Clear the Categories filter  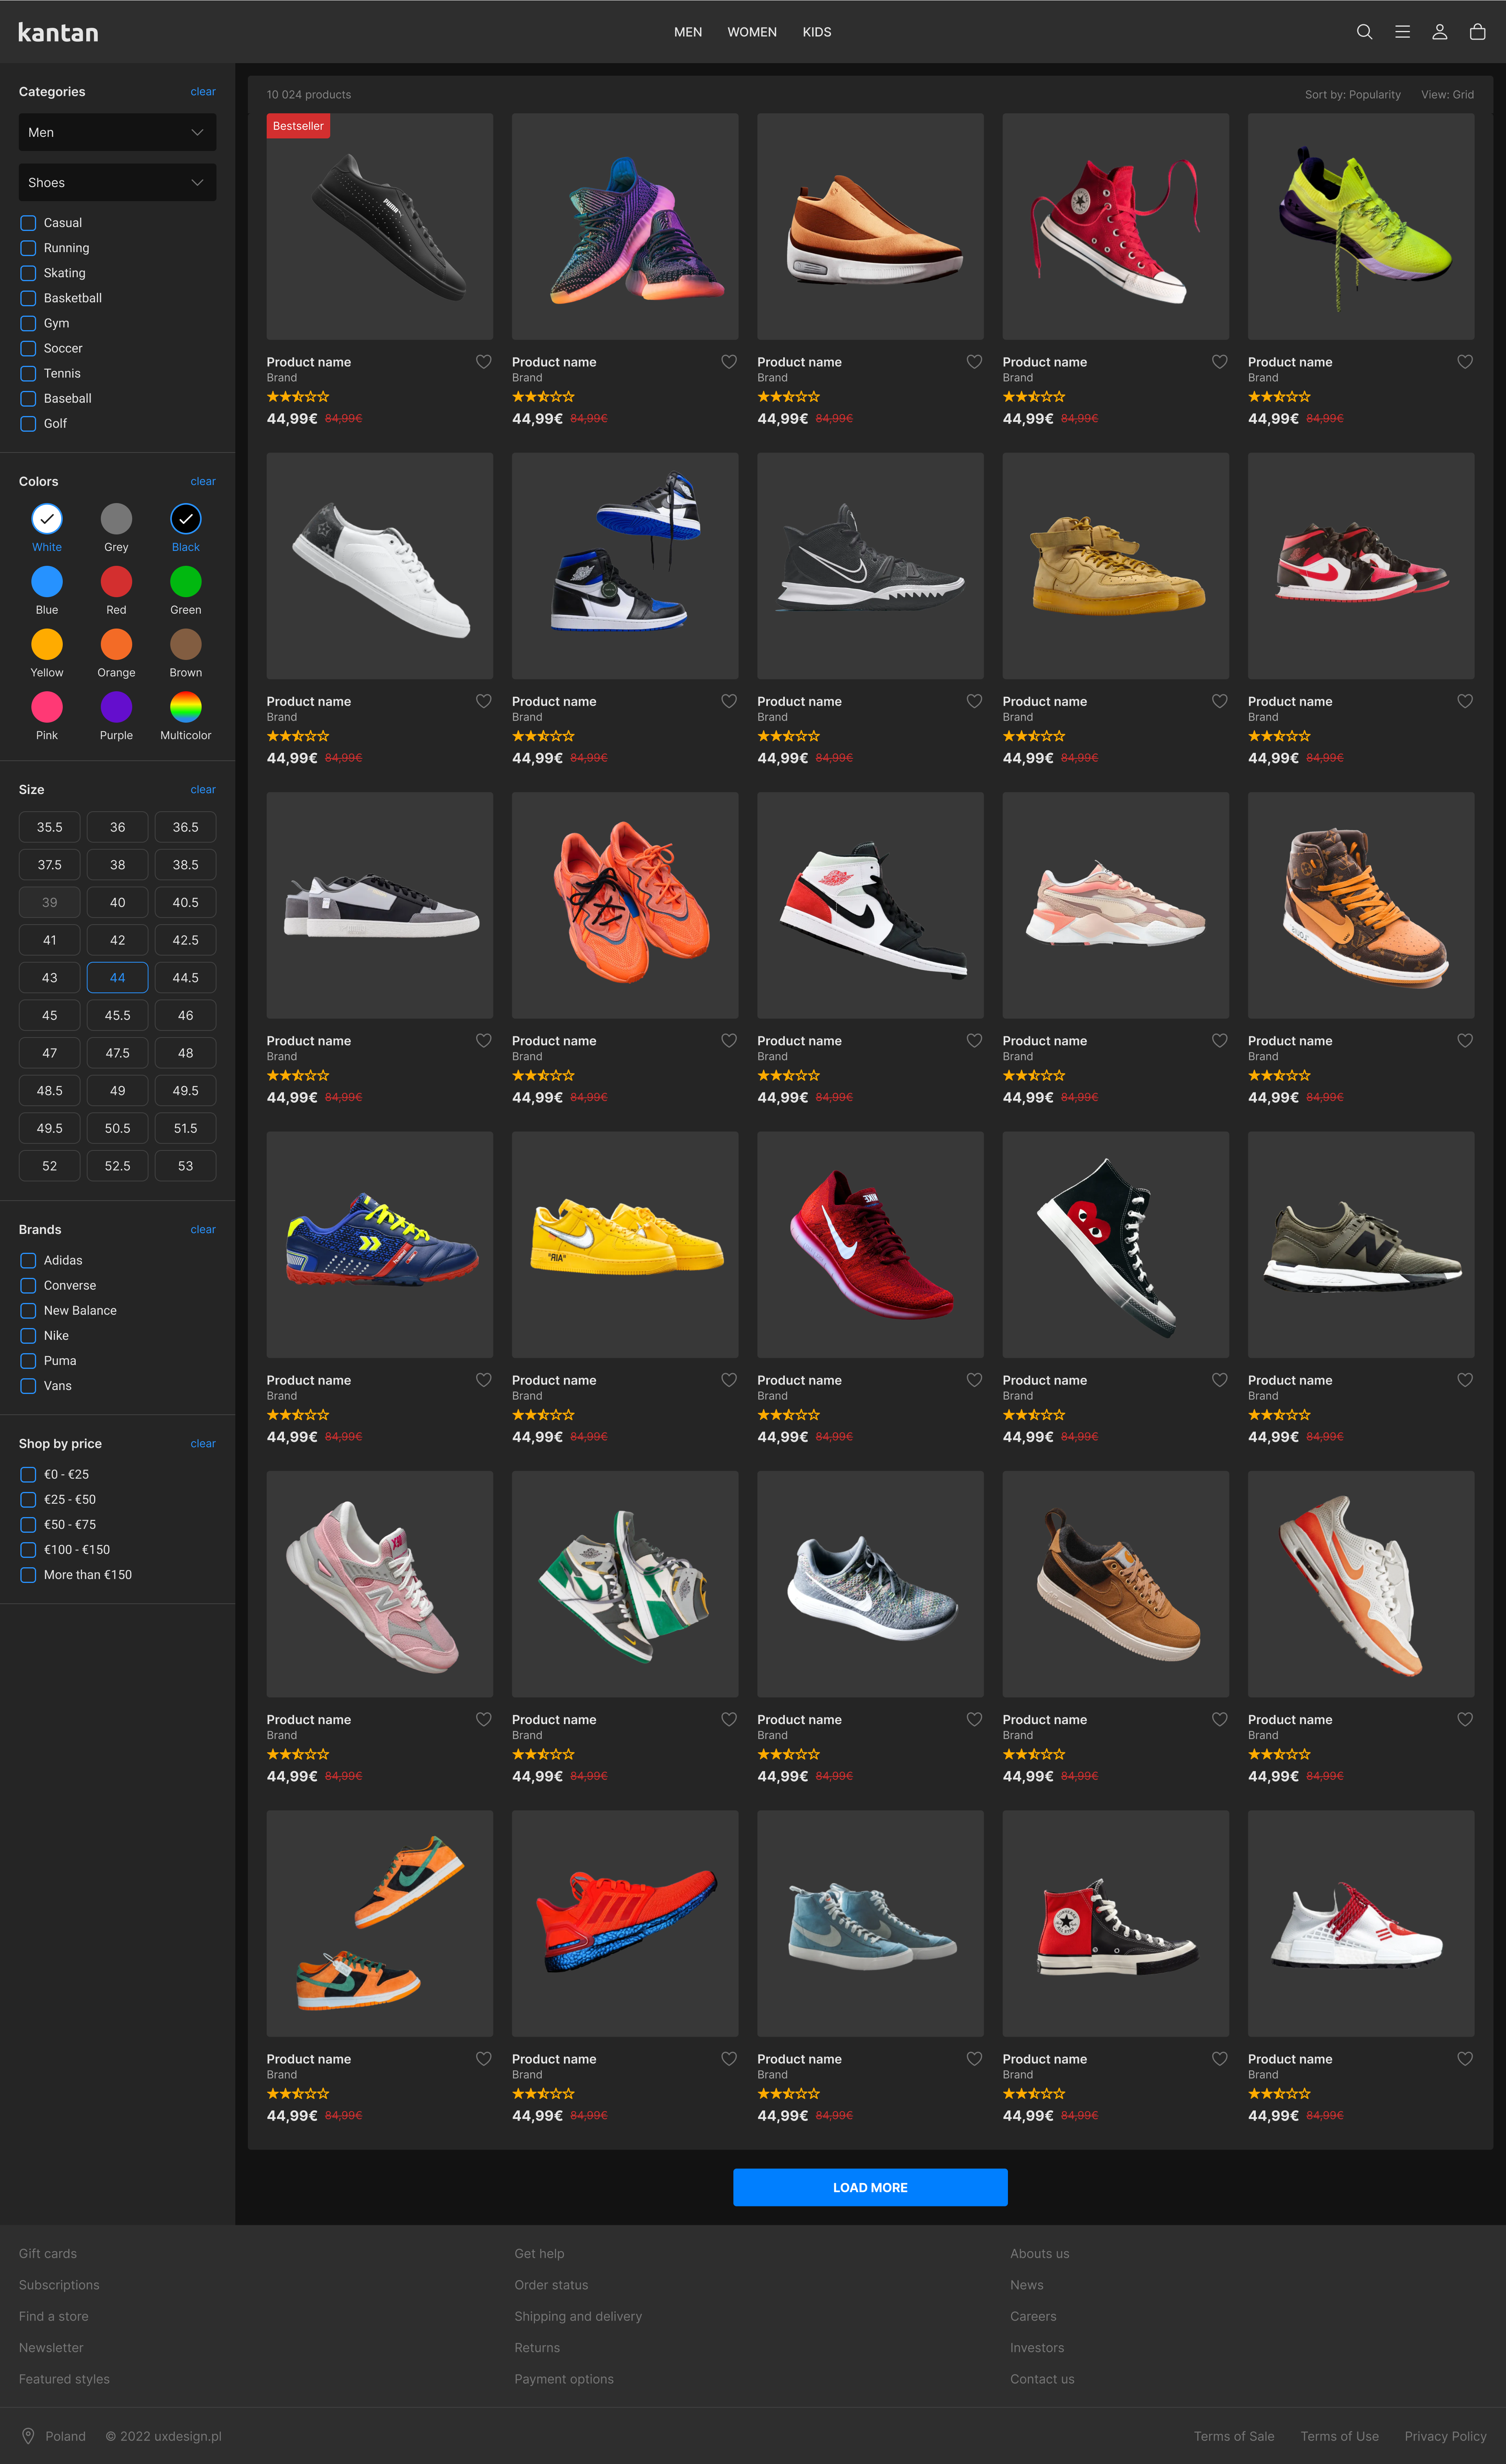pos(203,92)
